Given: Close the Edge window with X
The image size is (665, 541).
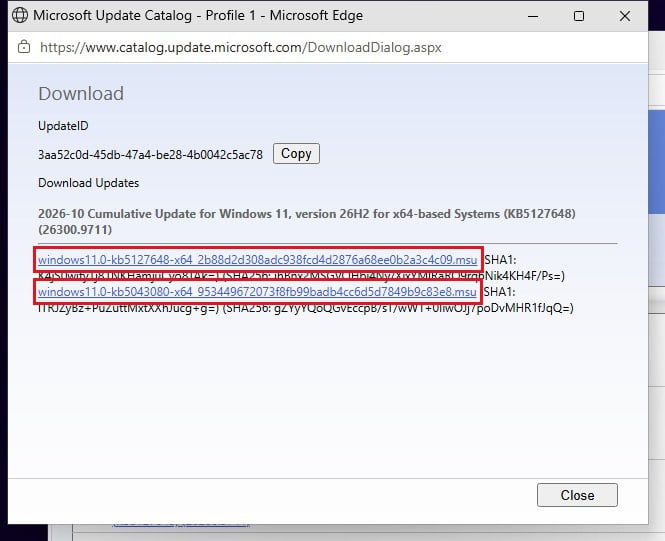Looking at the screenshot, I should pyautogui.click(x=624, y=16).
